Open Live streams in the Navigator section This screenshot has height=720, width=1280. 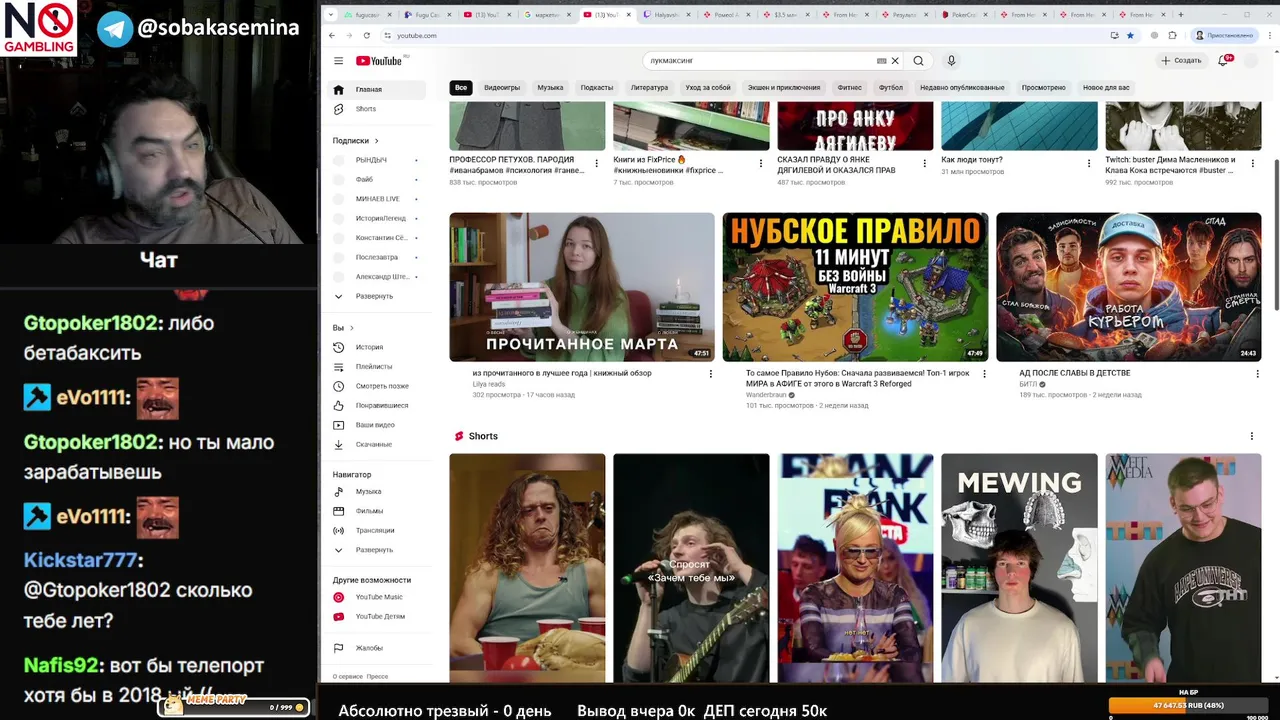(378, 531)
